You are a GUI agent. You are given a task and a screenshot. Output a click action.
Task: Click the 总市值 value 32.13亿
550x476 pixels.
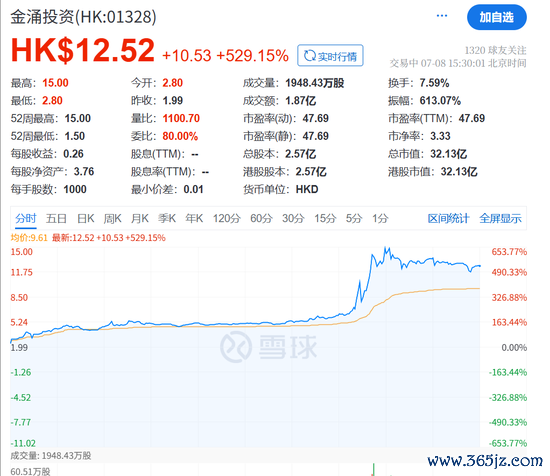tap(449, 154)
